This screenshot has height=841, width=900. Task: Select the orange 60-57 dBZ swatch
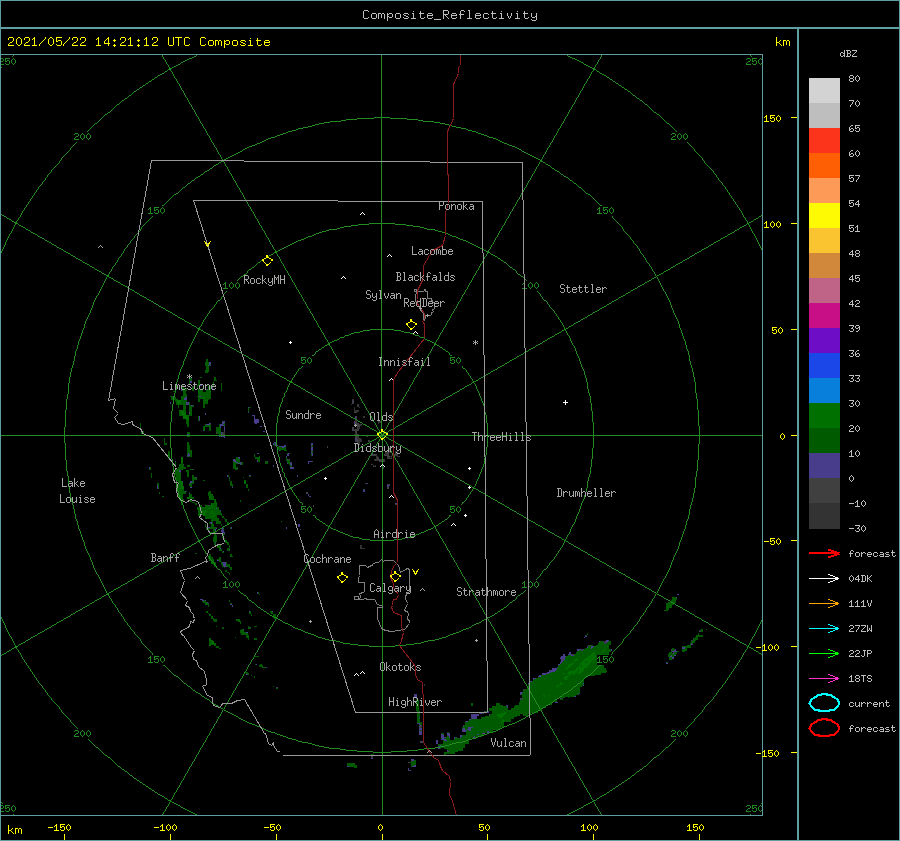(x=824, y=166)
